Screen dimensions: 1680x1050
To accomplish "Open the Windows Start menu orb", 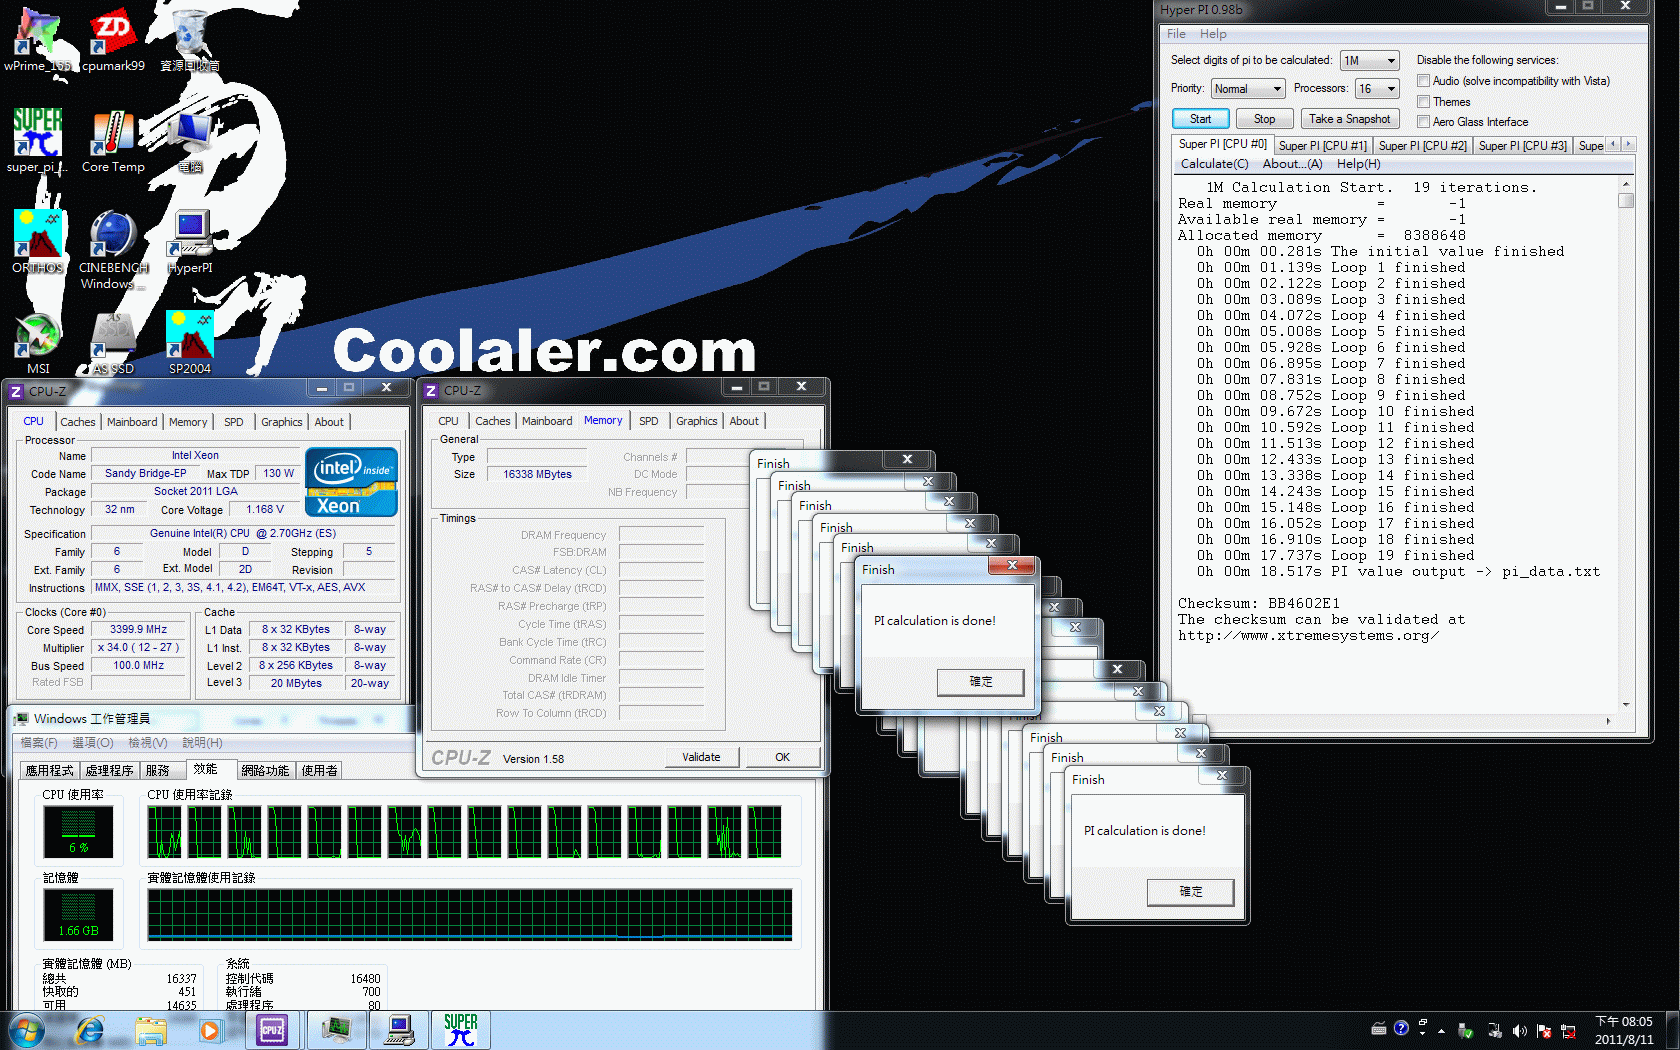I will 26,1030.
